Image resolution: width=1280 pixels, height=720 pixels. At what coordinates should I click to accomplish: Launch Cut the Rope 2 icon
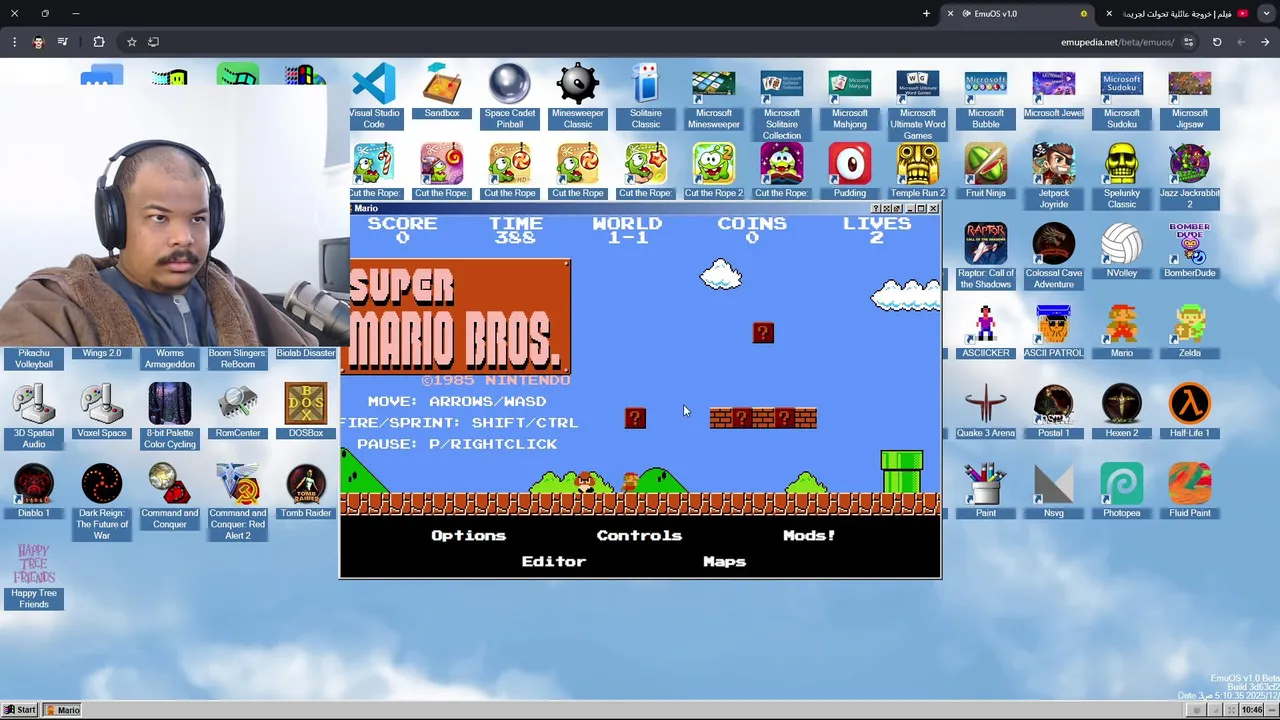pos(714,171)
